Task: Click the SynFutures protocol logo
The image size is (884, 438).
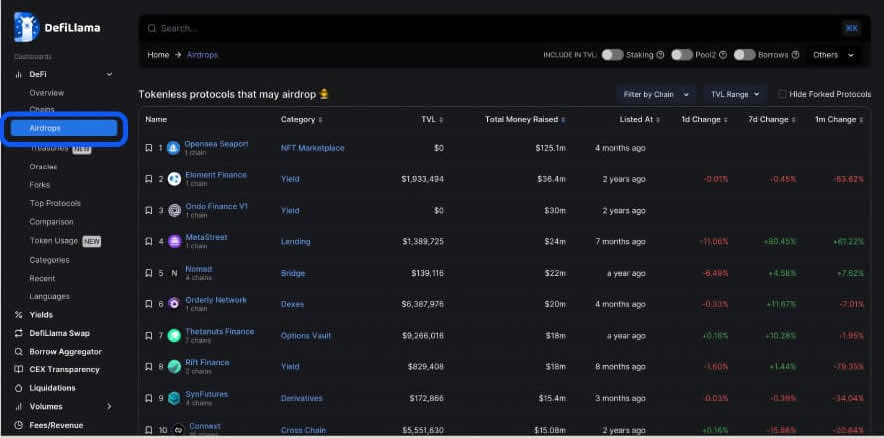Action: coord(174,398)
